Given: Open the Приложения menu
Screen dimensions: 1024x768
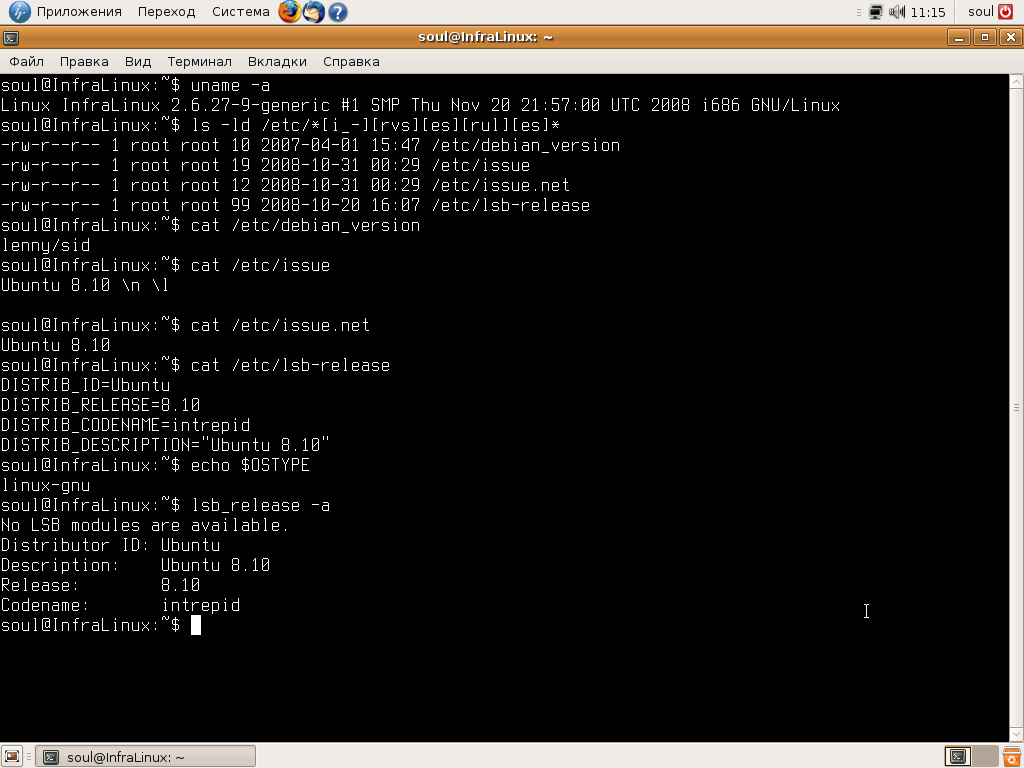Looking at the screenshot, I should pyautogui.click(x=79, y=12).
